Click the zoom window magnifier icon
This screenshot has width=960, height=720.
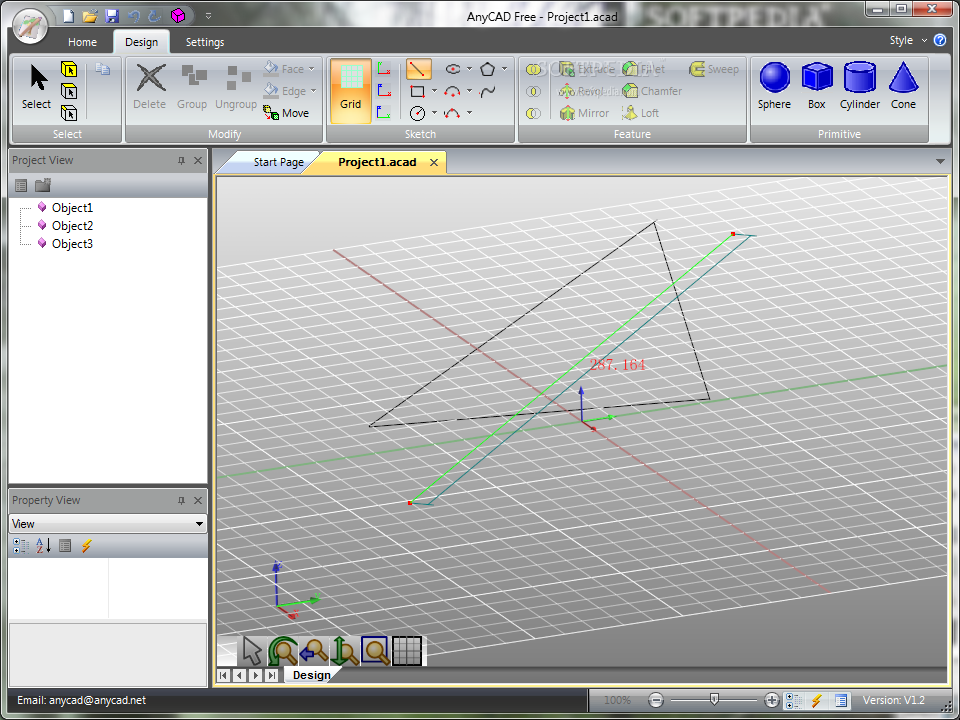coord(375,650)
